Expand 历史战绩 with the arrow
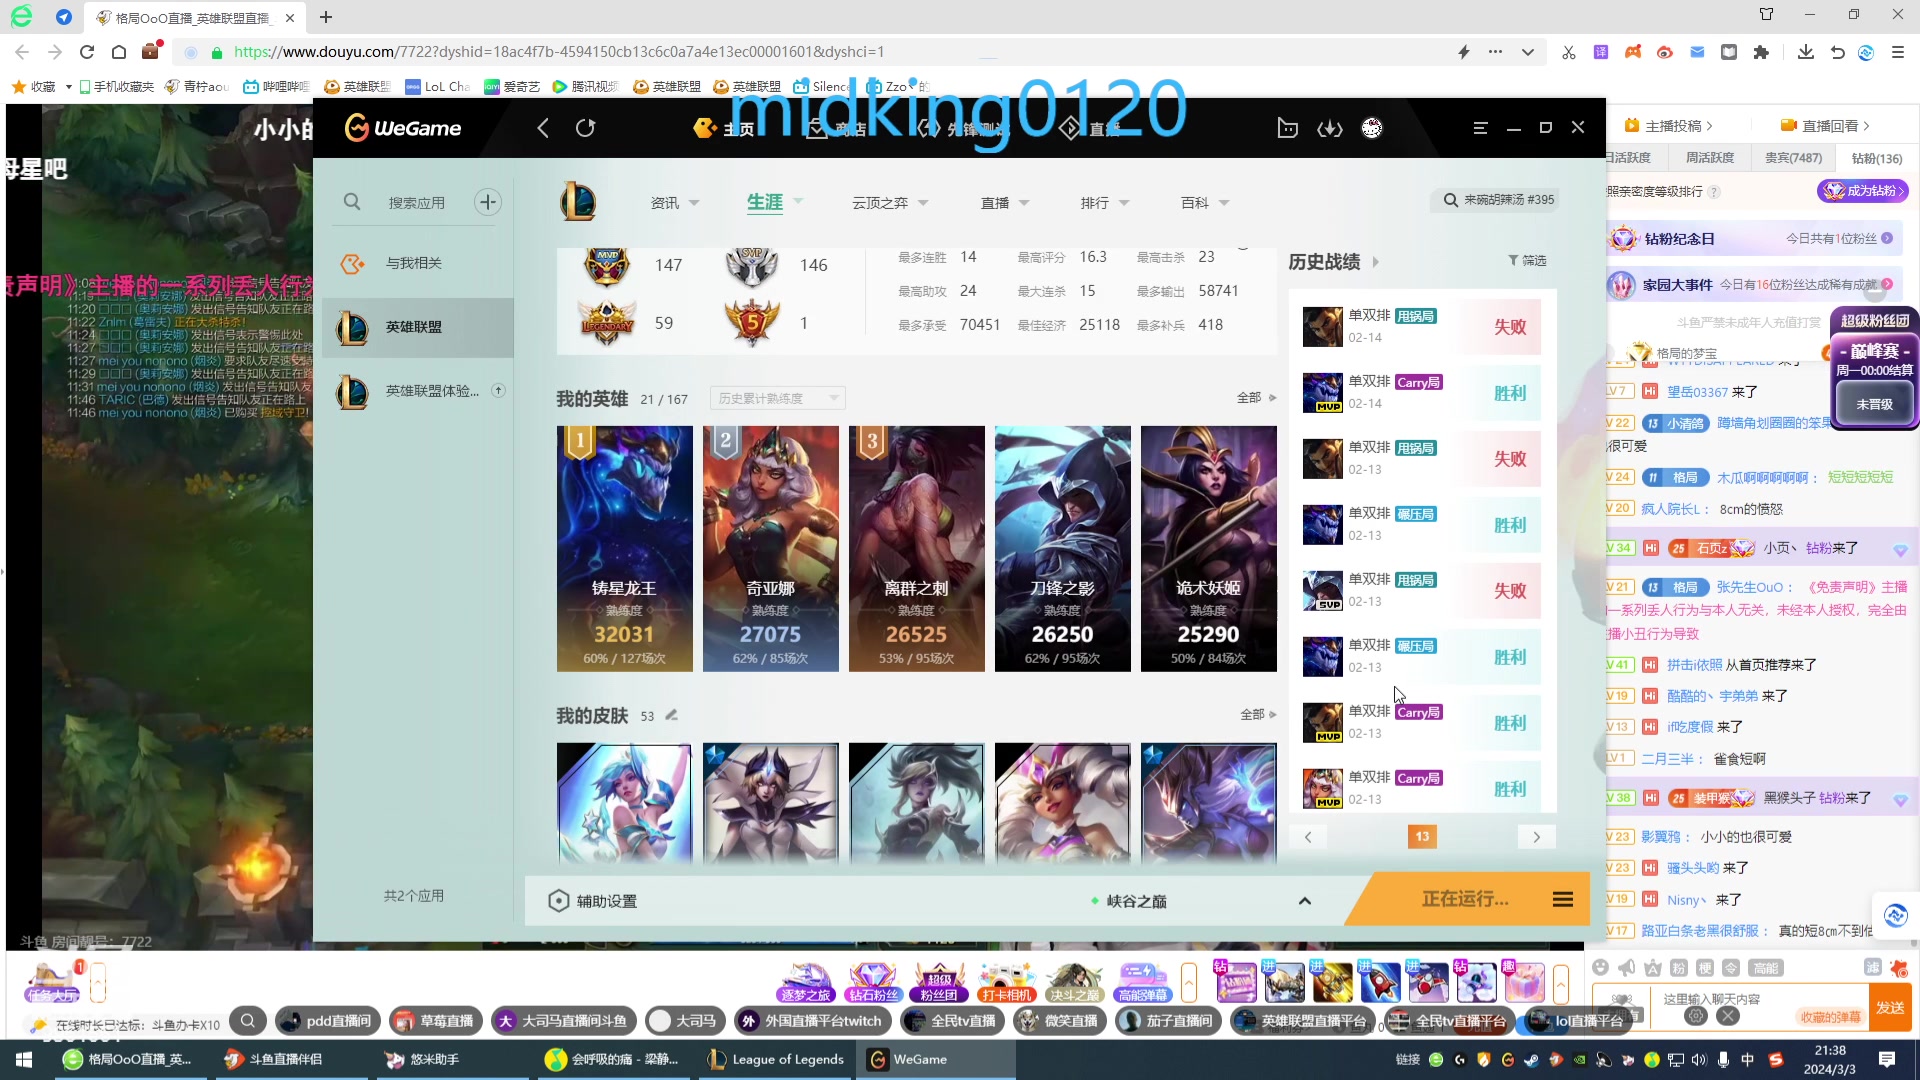This screenshot has width=1920, height=1080. (1376, 262)
